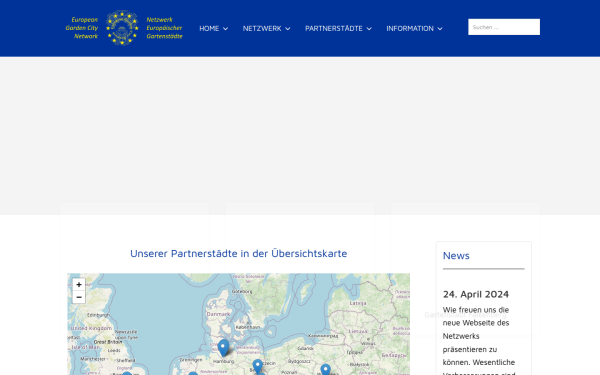The height and width of the screenshot is (375, 600).
Task: Click the 'Edinburgh' label on the map
Action: click(98, 315)
